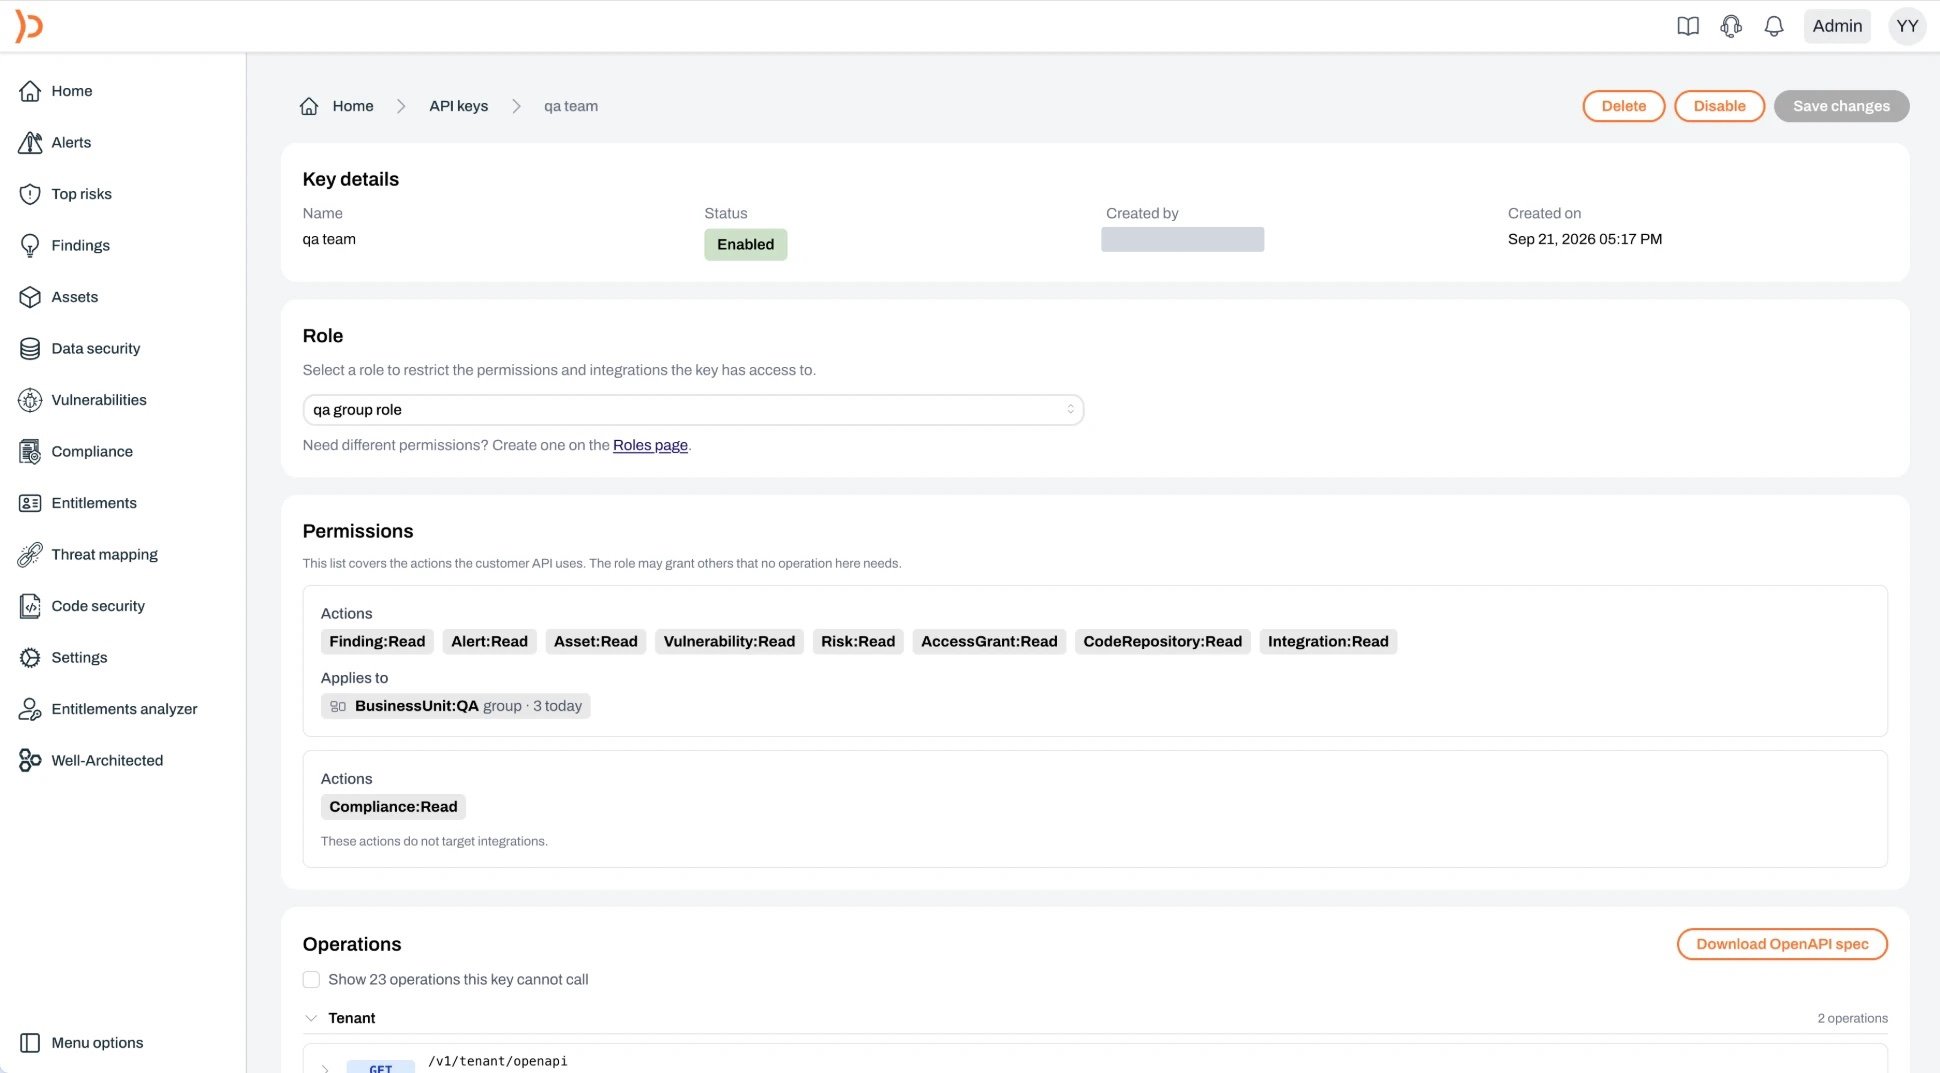Download the OpenAPI spec
The height and width of the screenshot is (1073, 1940).
click(x=1782, y=944)
